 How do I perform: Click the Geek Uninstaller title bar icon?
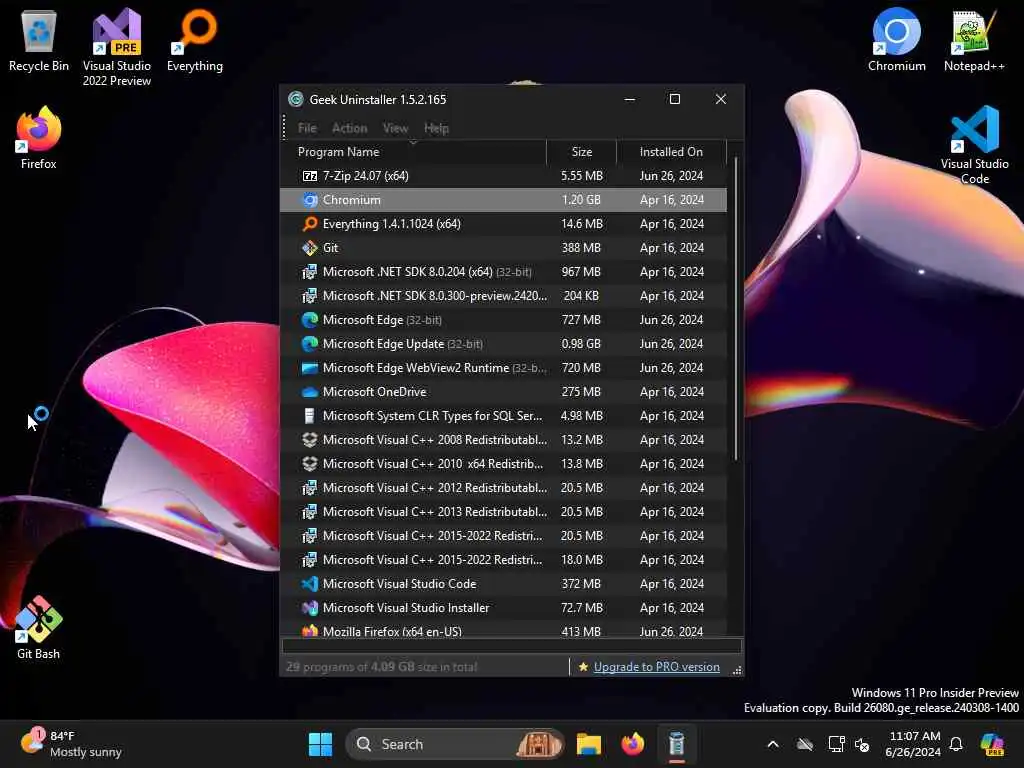tap(296, 99)
